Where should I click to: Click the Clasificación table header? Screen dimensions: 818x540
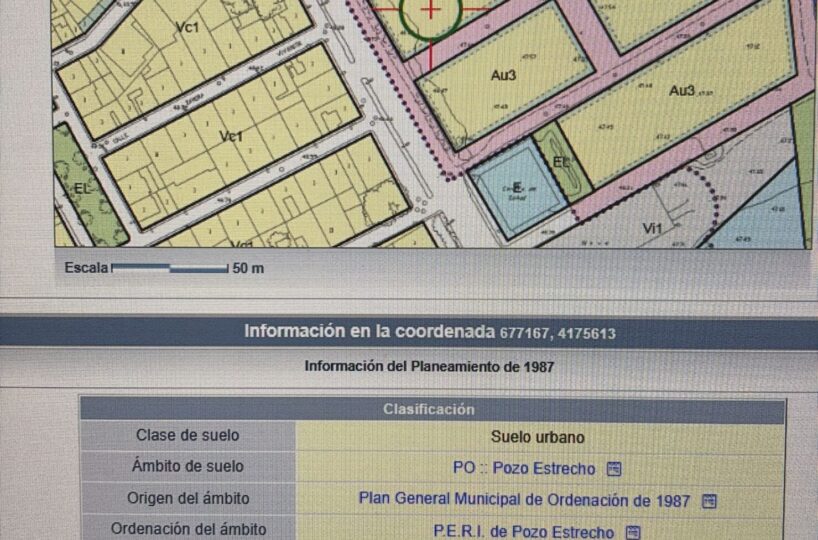click(429, 409)
